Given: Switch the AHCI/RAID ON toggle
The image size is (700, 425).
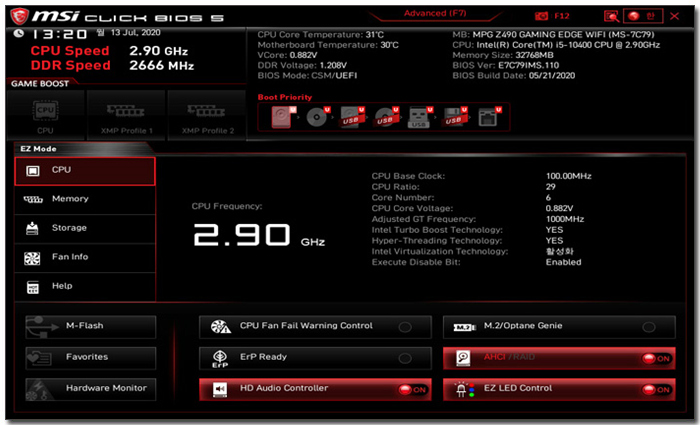Looking at the screenshot, I should coord(656,358).
